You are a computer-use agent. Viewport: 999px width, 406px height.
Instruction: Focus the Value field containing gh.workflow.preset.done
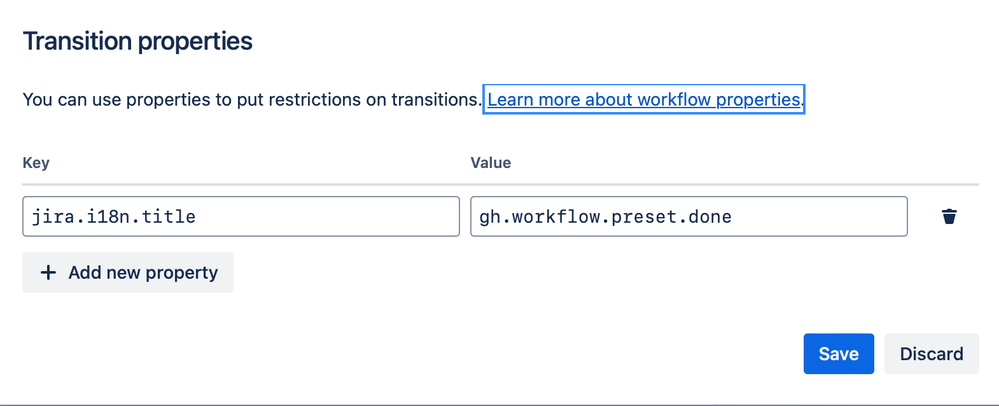pos(689,217)
